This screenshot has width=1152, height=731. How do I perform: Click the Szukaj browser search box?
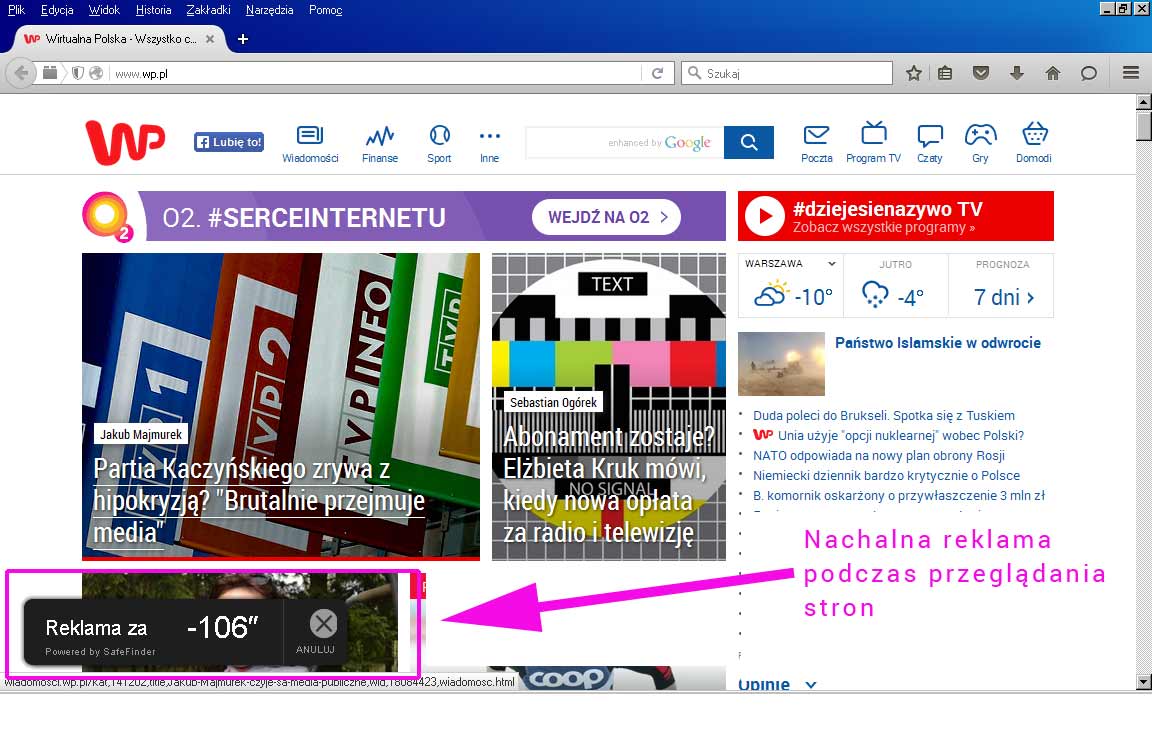[x=787, y=73]
